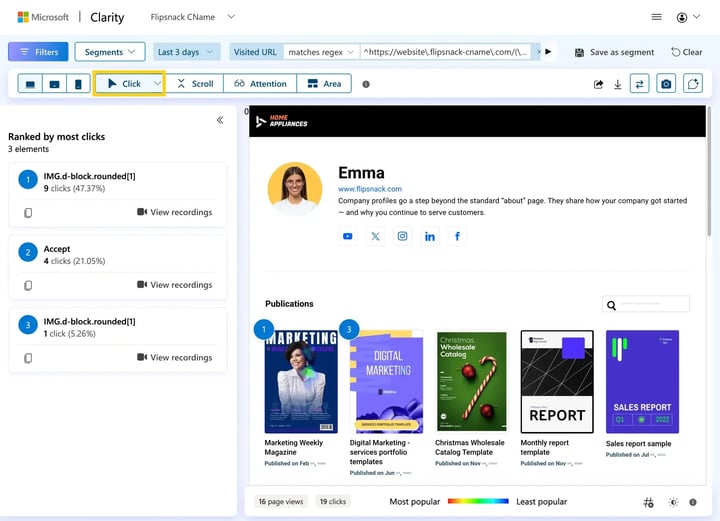Click the Instagram social icon
Image resolution: width=720 pixels, height=521 pixels.
pos(402,236)
